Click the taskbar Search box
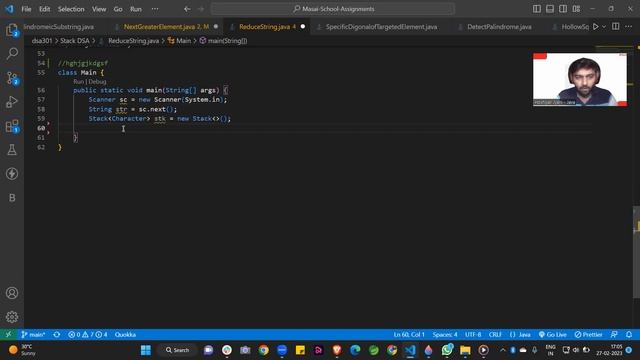640x360 pixels. (178, 350)
